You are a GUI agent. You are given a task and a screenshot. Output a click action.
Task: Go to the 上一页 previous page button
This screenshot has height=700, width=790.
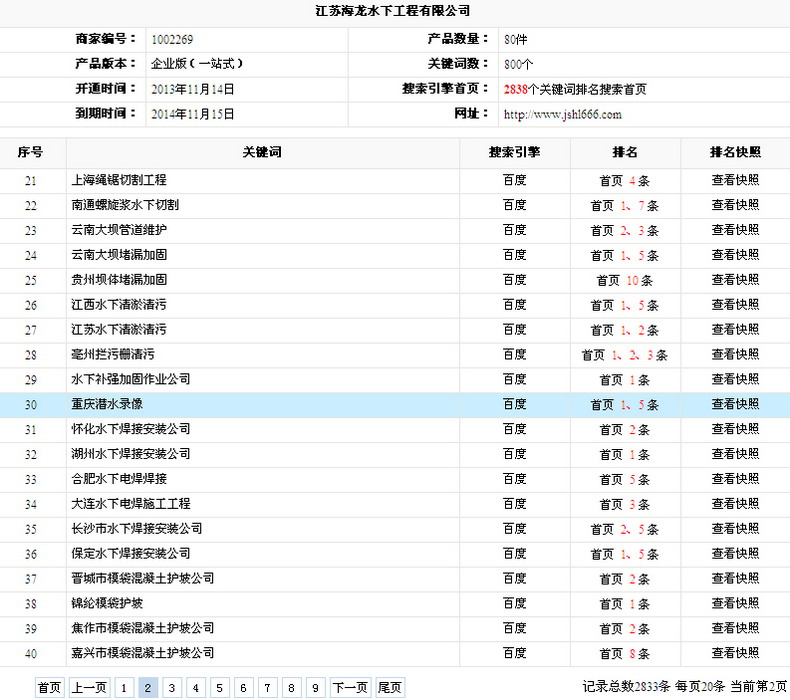coord(89,687)
